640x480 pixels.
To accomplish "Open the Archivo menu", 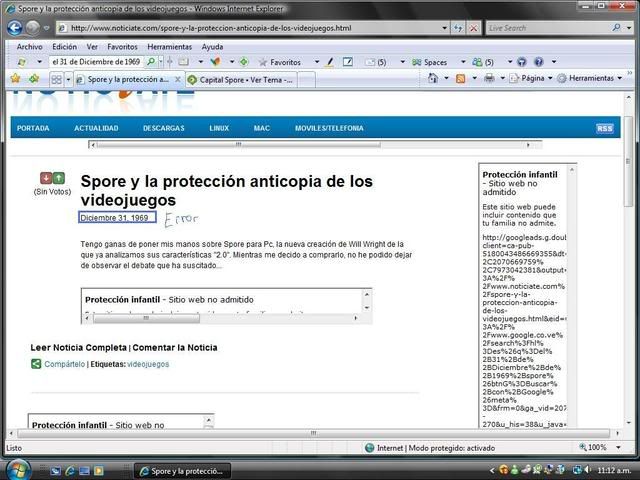I will pos(29,47).
